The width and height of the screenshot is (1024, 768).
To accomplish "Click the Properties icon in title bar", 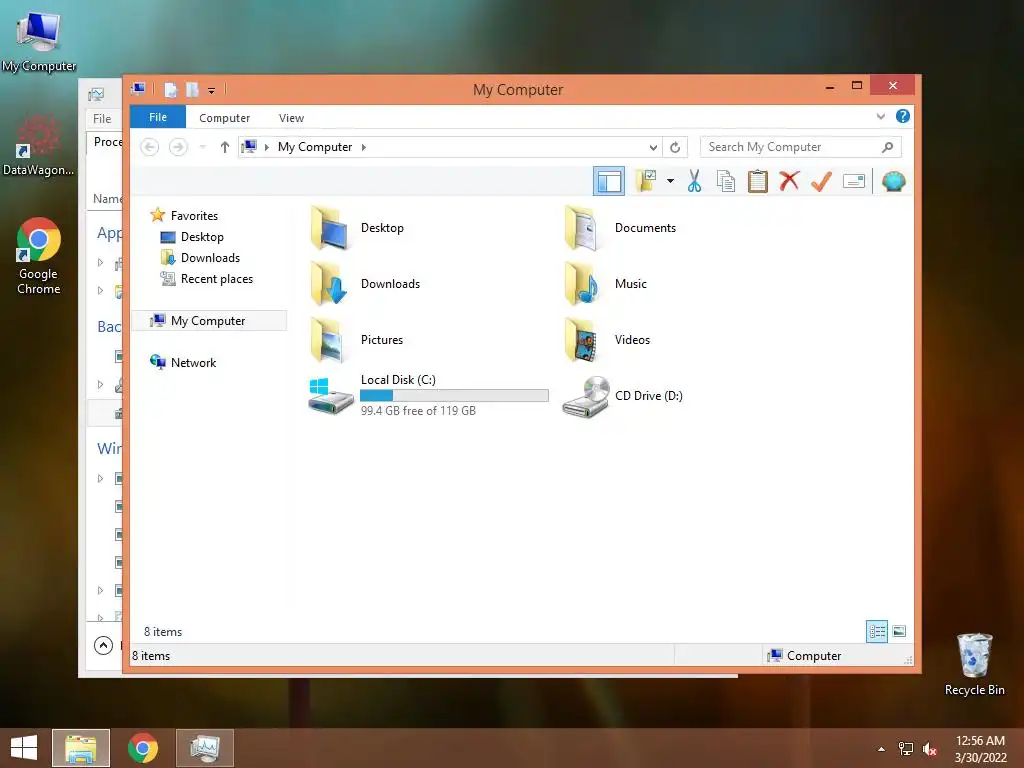I will point(170,90).
